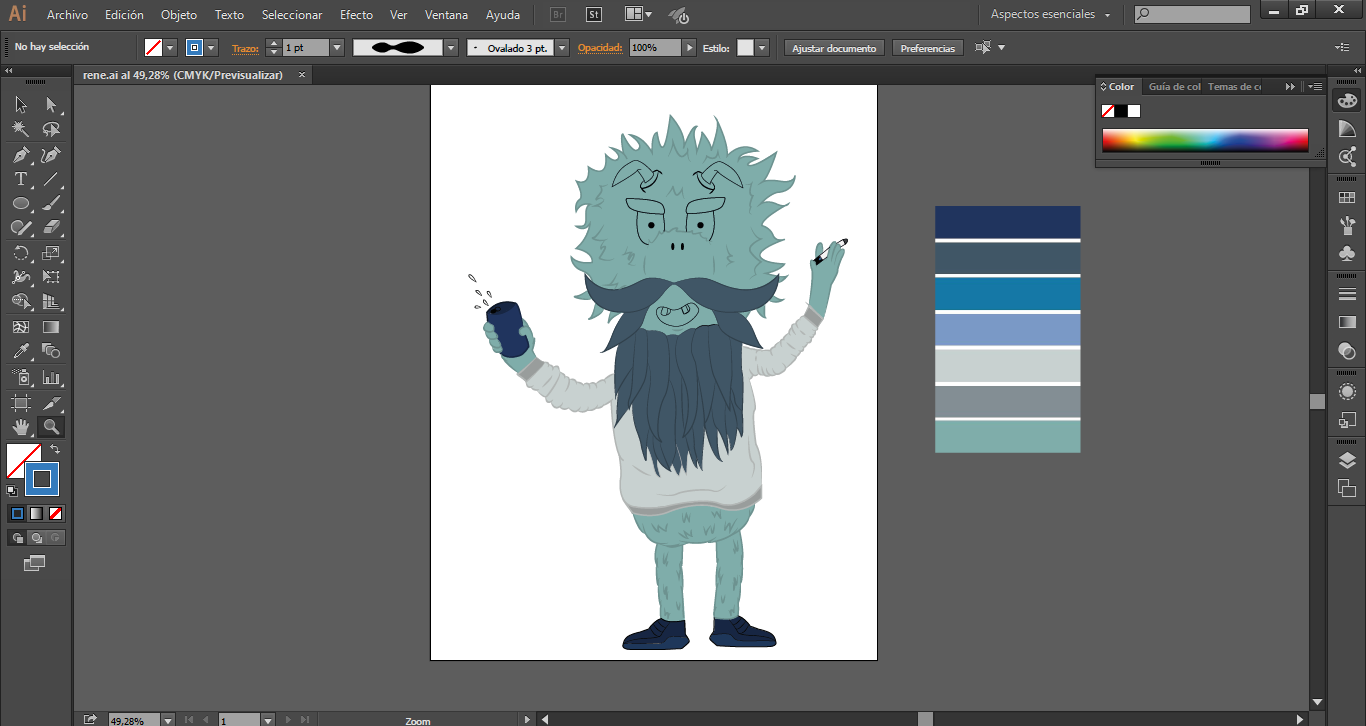The image size is (1366, 726).
Task: Click the Ajustar documento button
Action: [834, 48]
